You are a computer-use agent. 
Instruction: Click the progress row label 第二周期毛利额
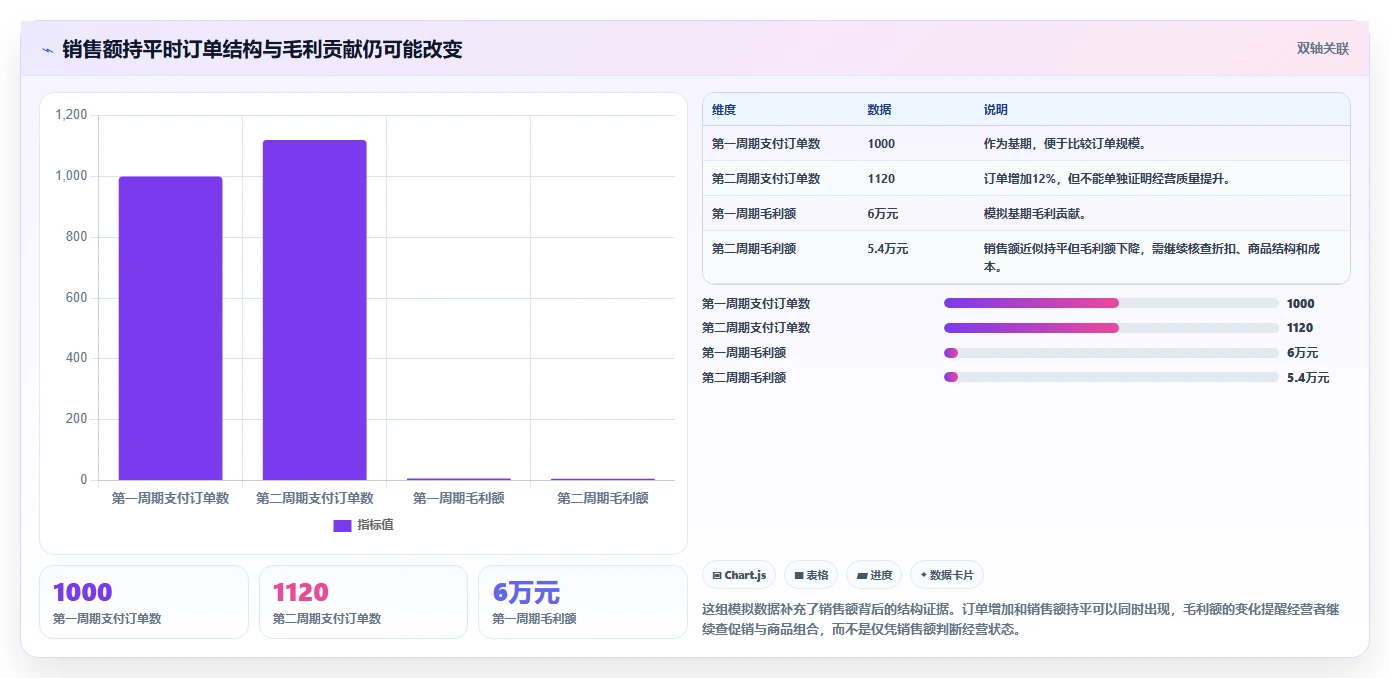coord(744,377)
